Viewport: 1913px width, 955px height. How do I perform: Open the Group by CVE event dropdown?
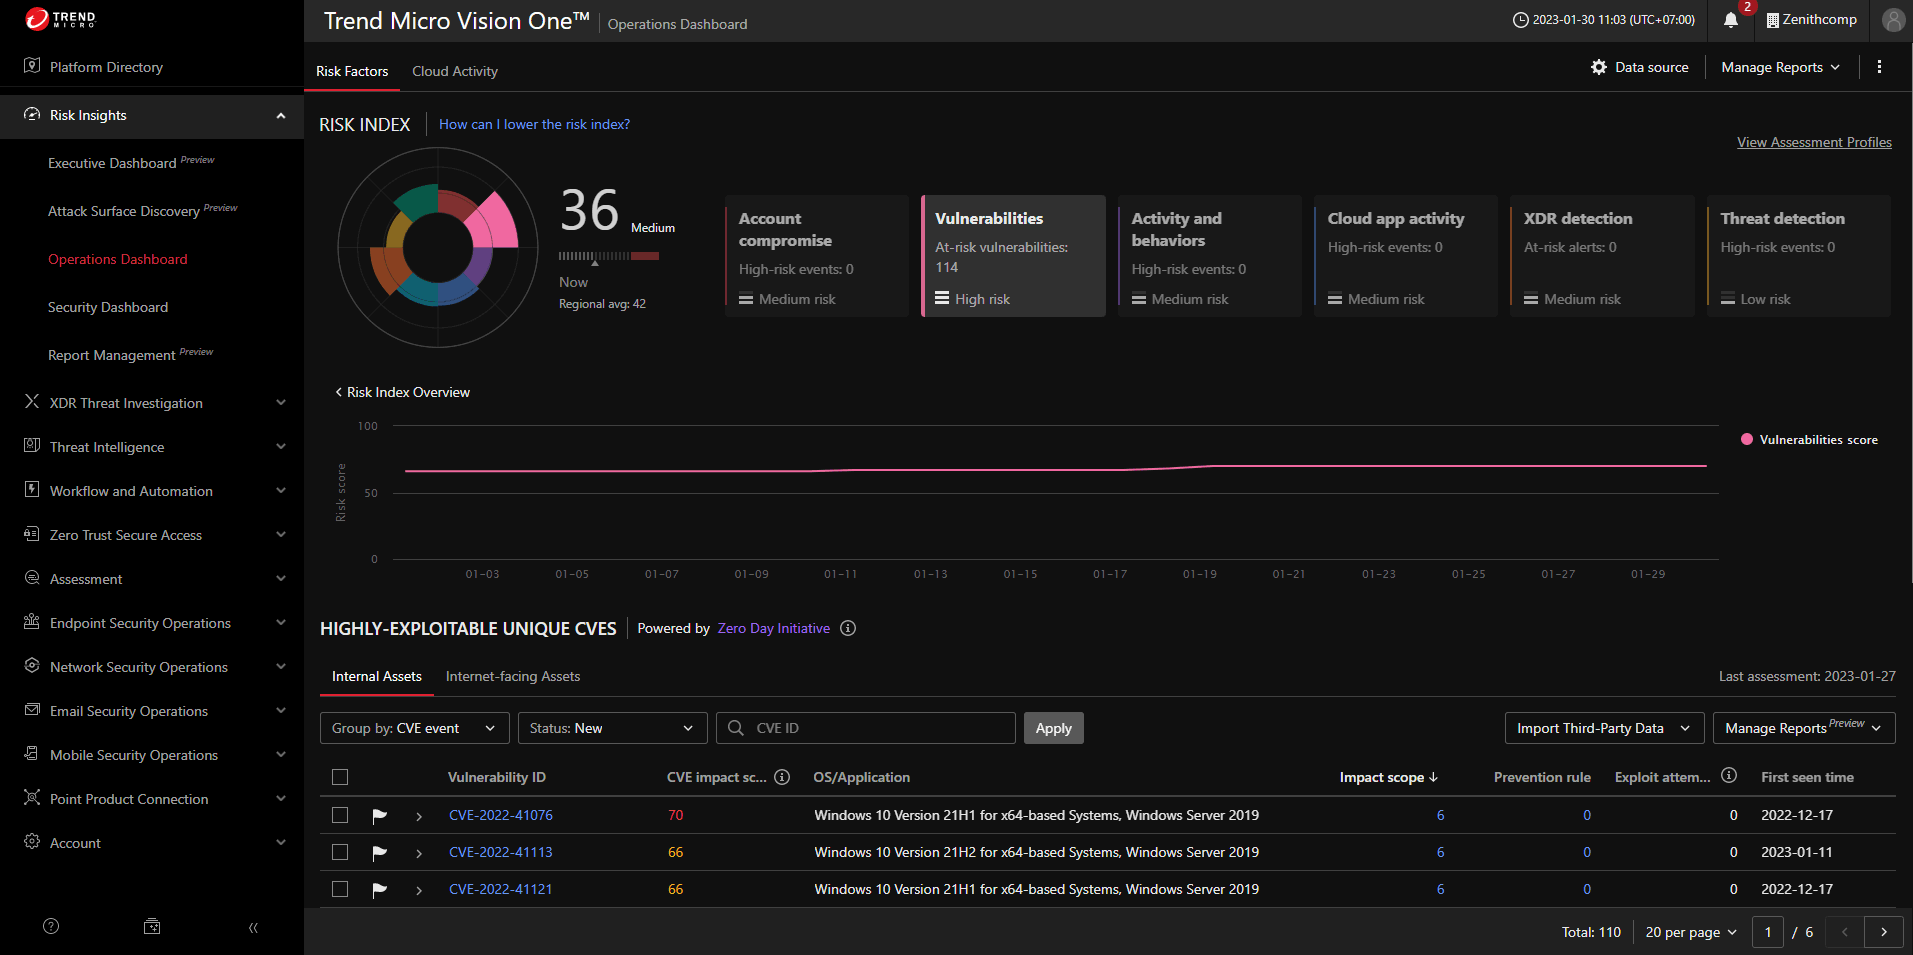point(415,728)
